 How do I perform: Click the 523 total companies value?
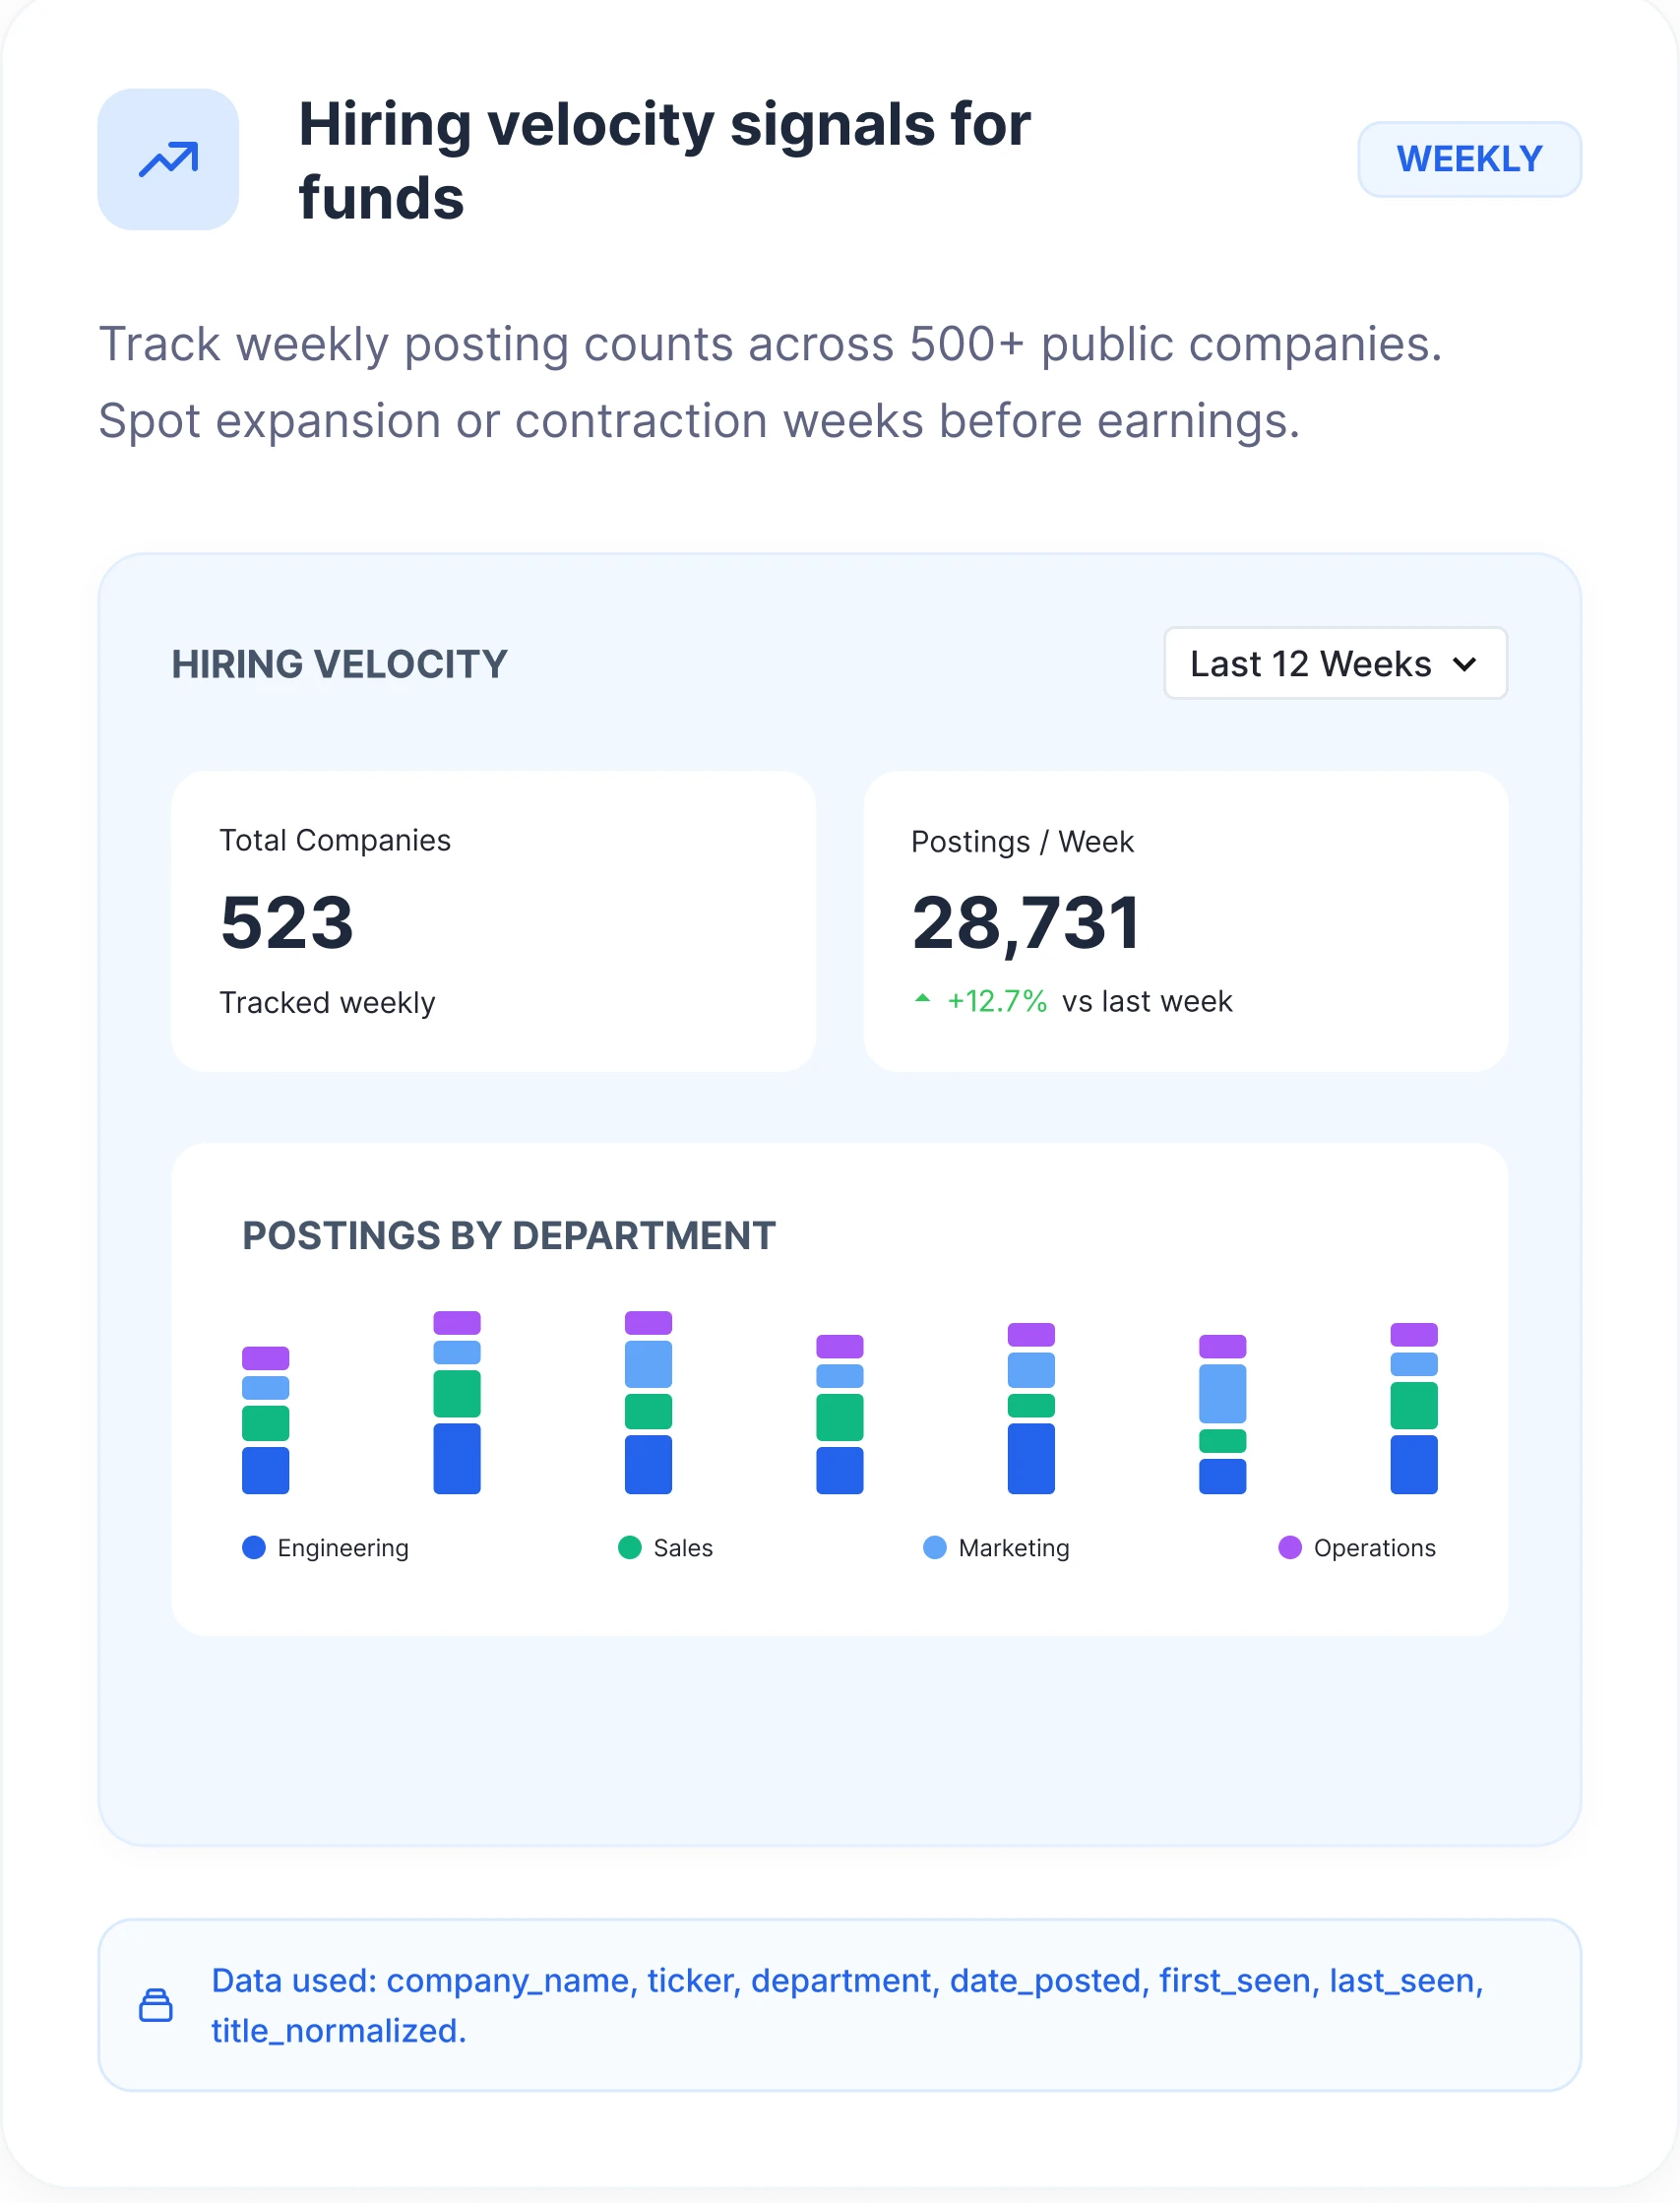pyautogui.click(x=287, y=923)
